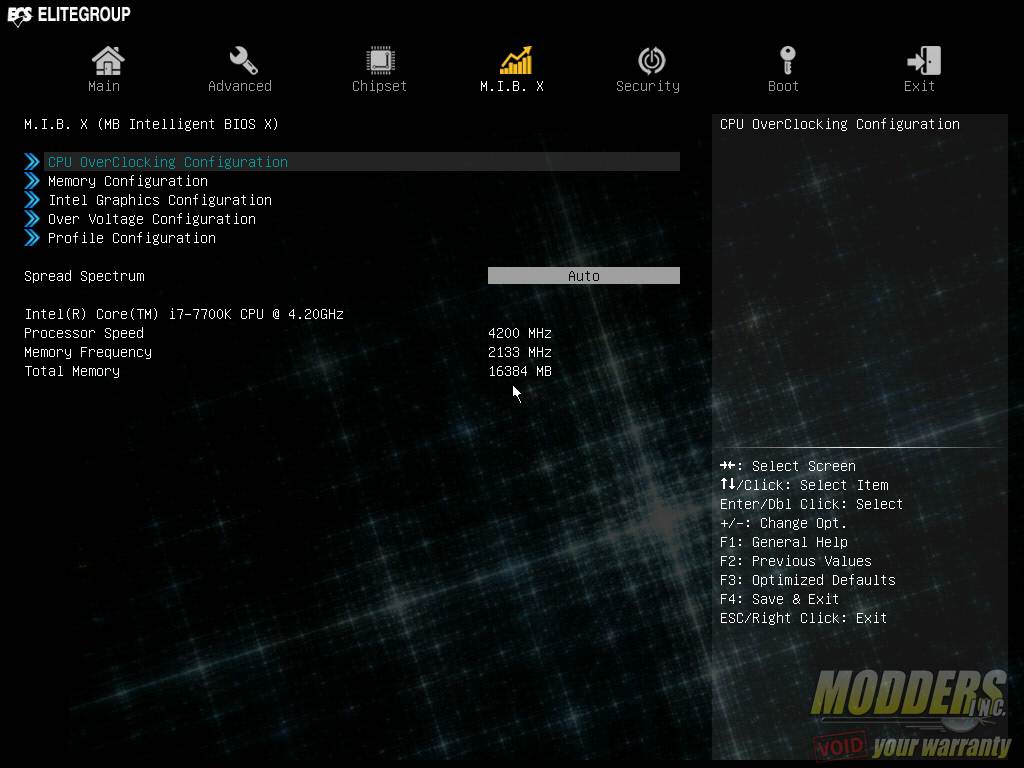This screenshot has height=768, width=1024.
Task: Open the Spread Spectrum Auto dropdown
Action: pos(584,276)
